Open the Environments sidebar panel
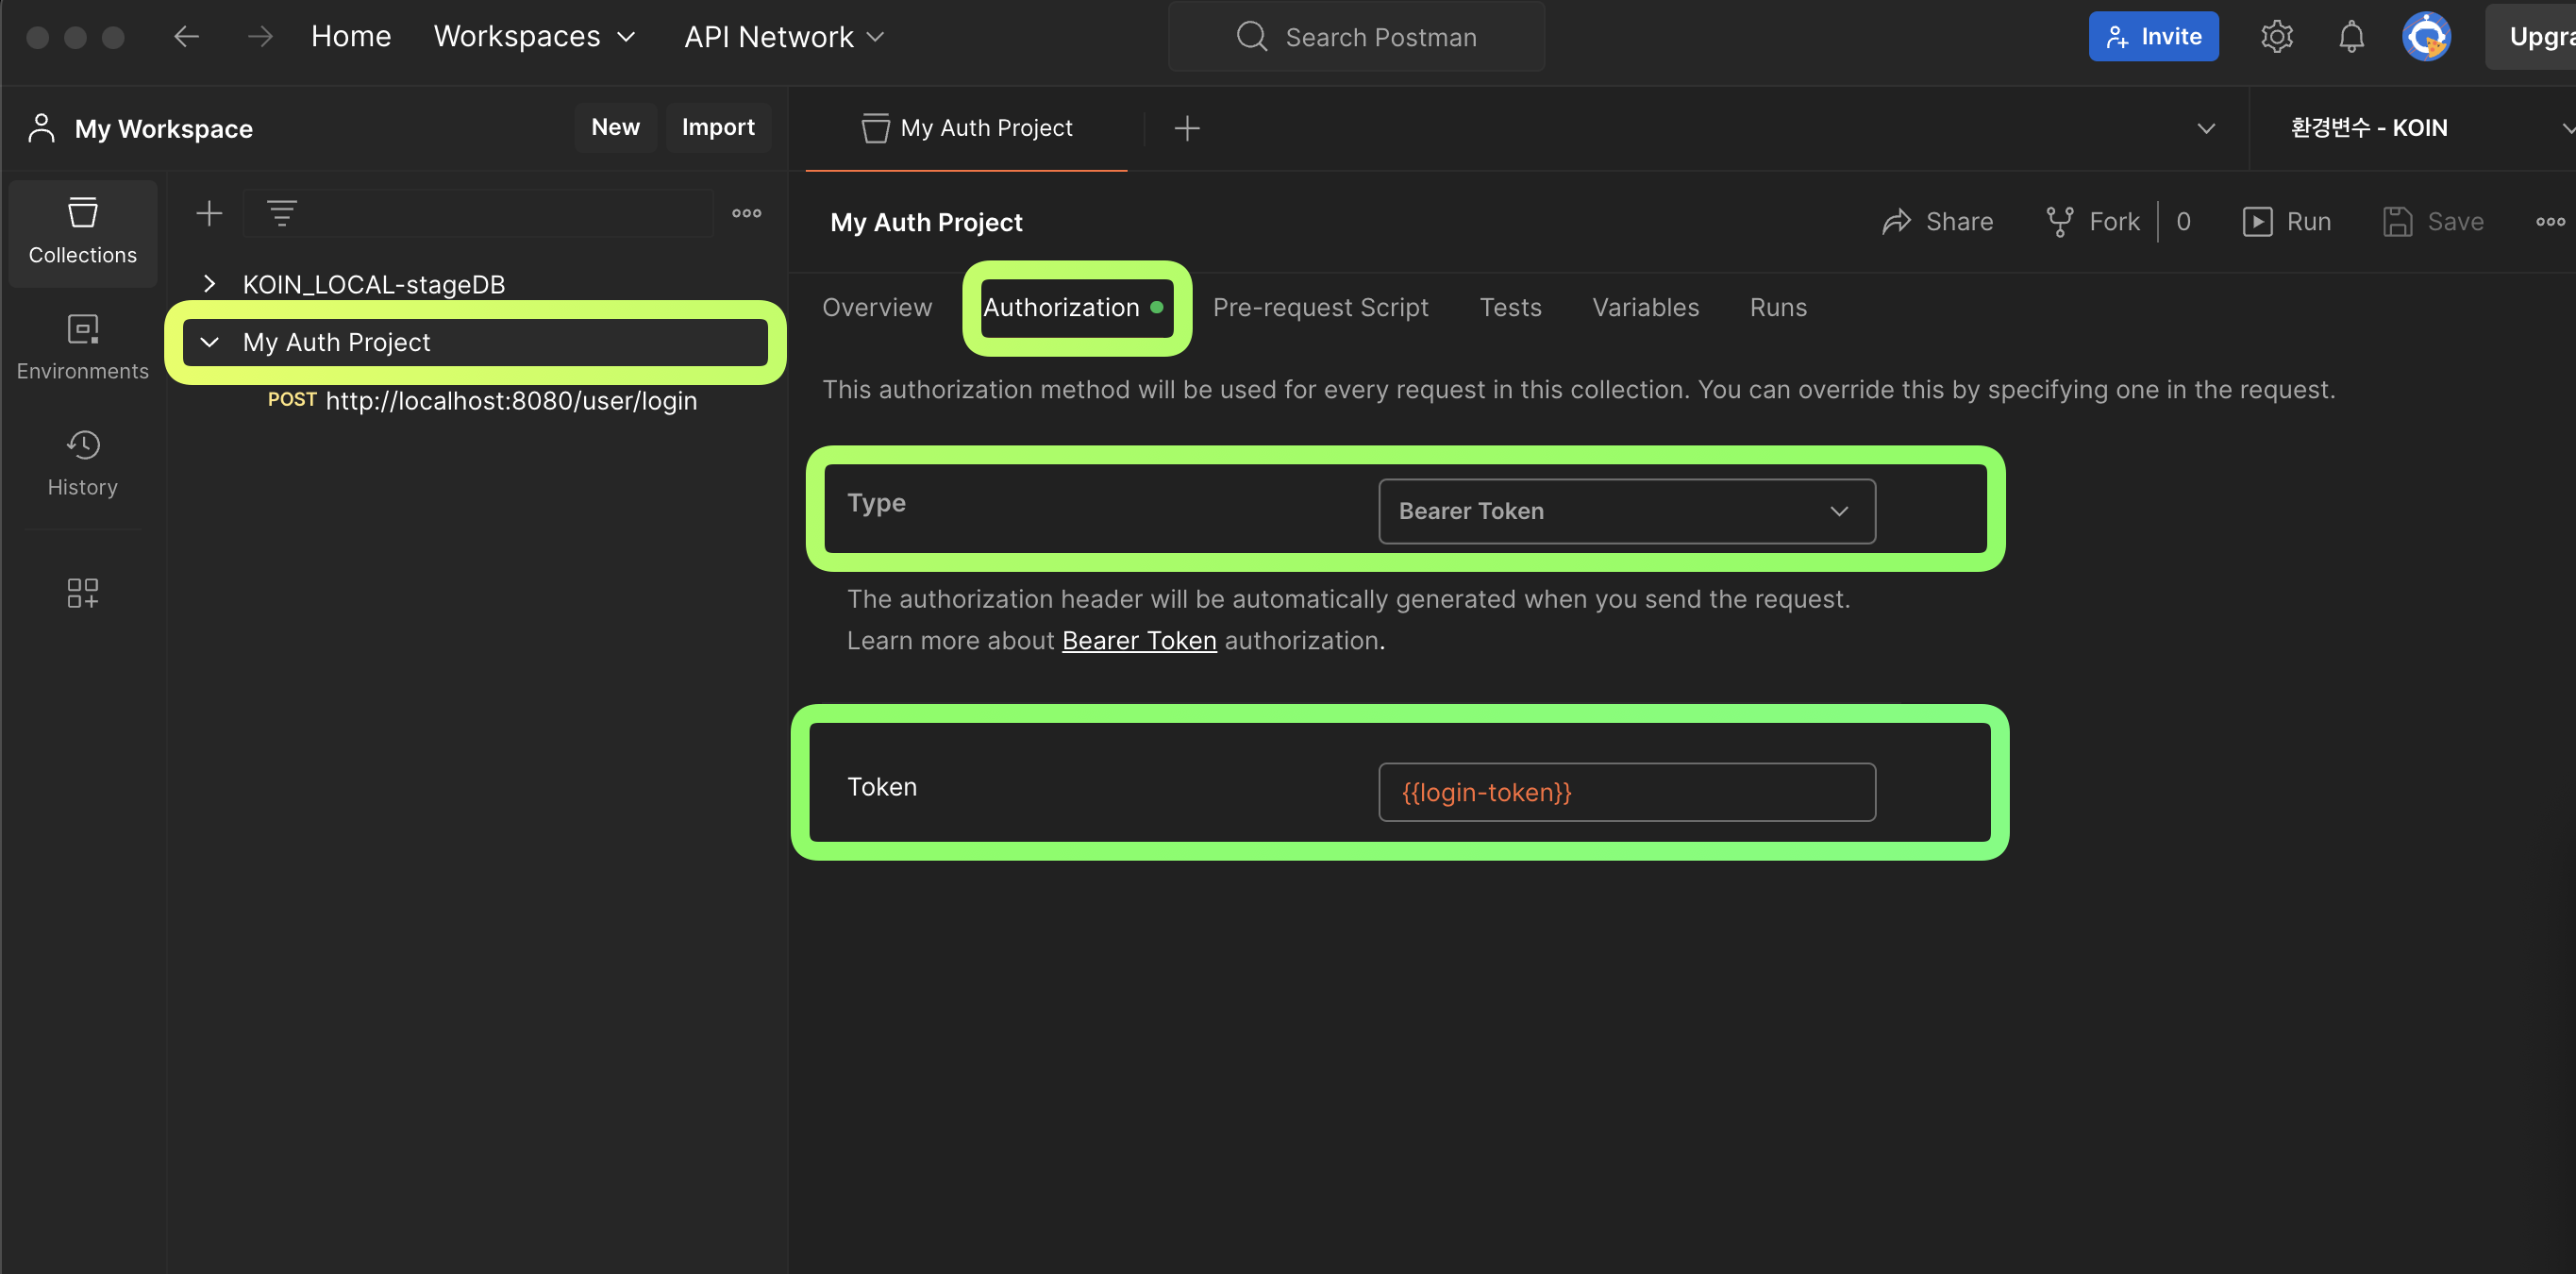 (x=82, y=347)
